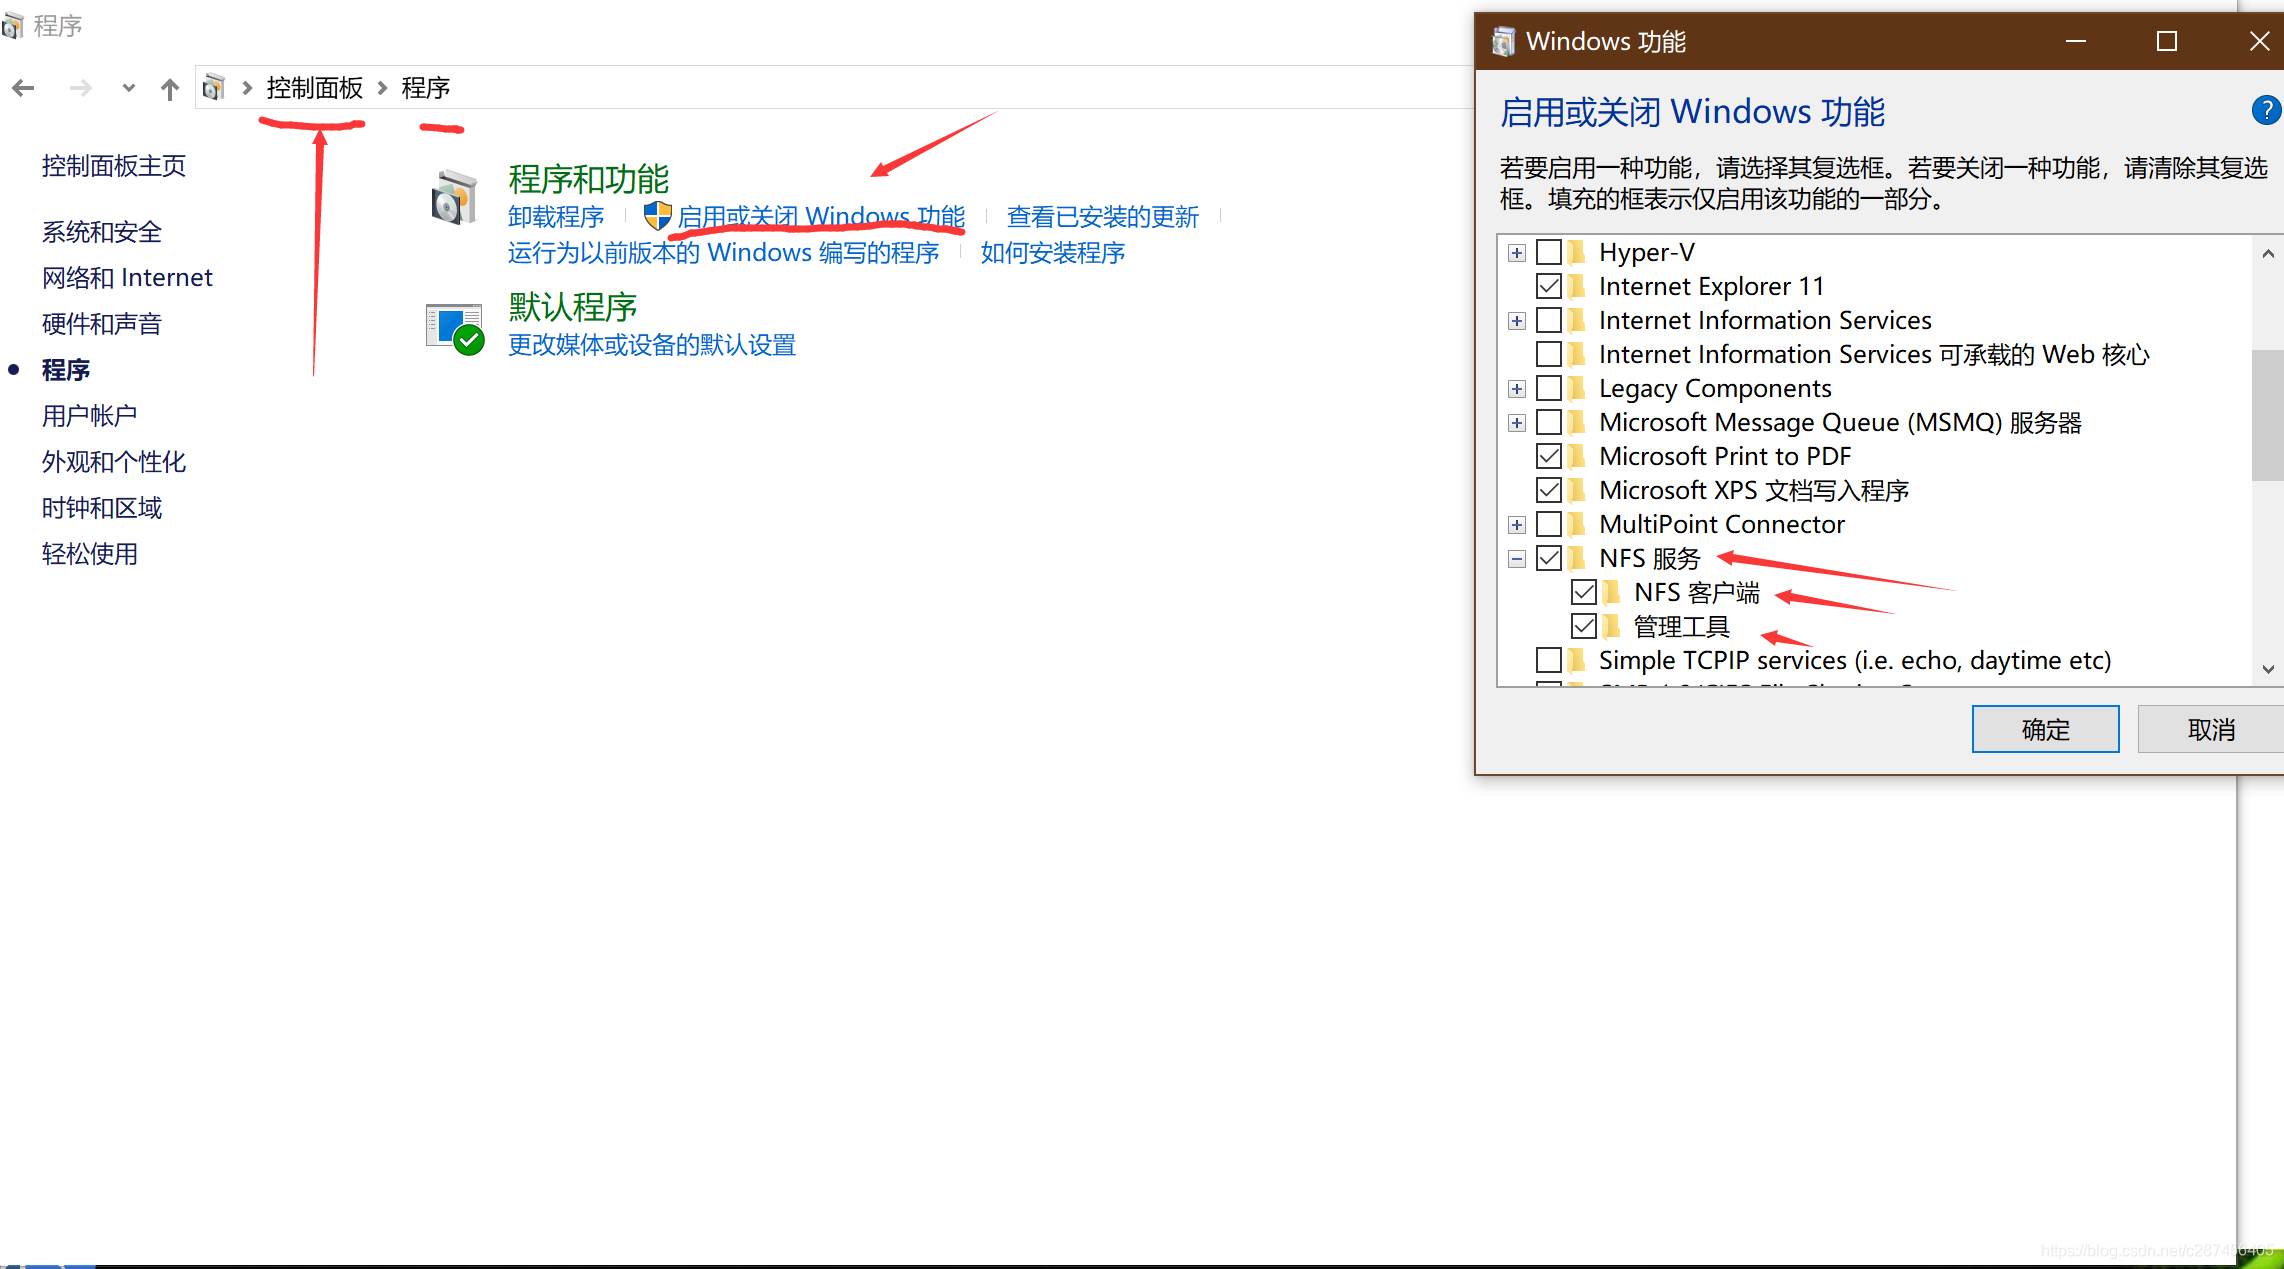Image resolution: width=2284 pixels, height=1269 pixels.
Task: Enable the Hyper-V checkbox
Action: (1549, 252)
